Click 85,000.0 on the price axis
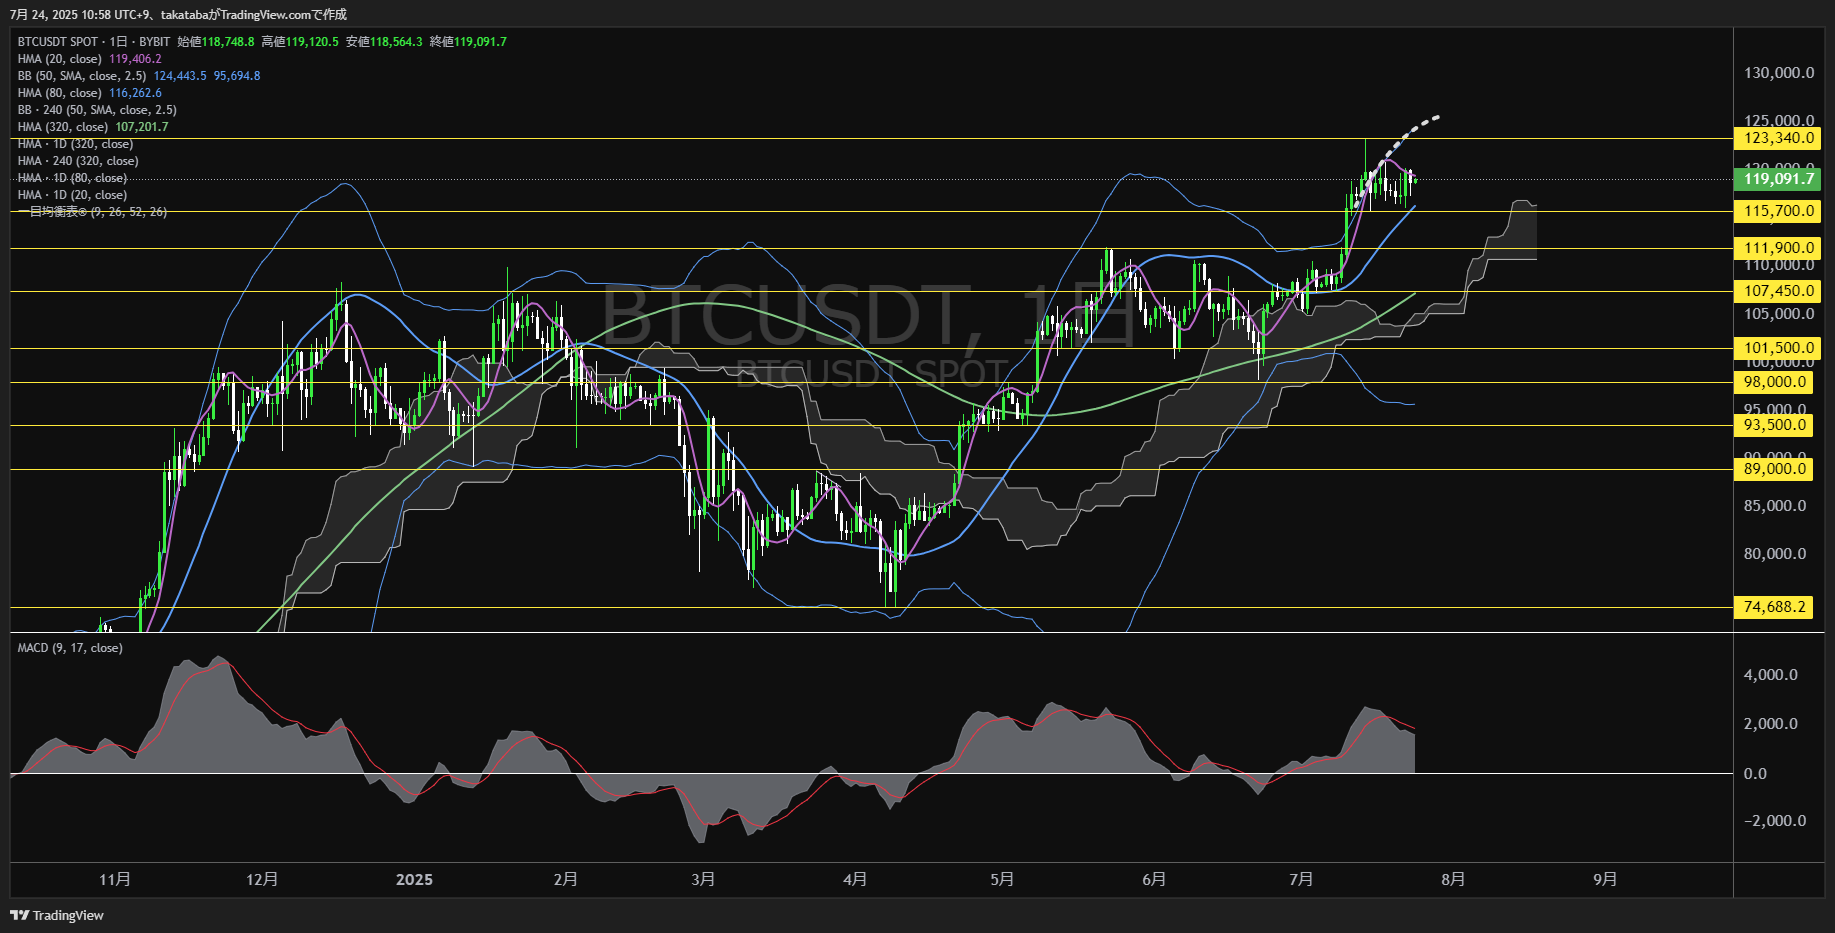 click(x=1775, y=506)
